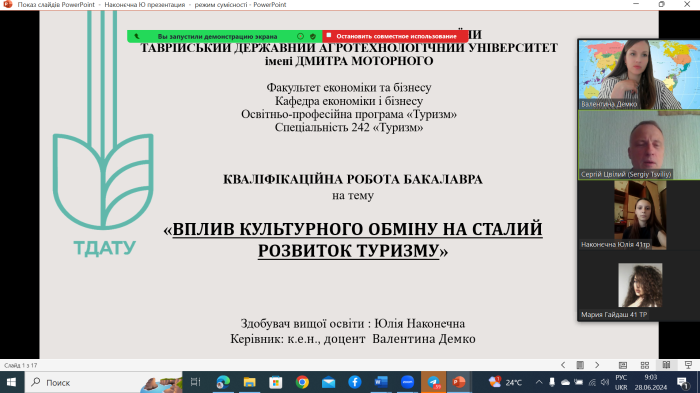
Task: Click battery icon in system tray
Action: click(x=579, y=382)
